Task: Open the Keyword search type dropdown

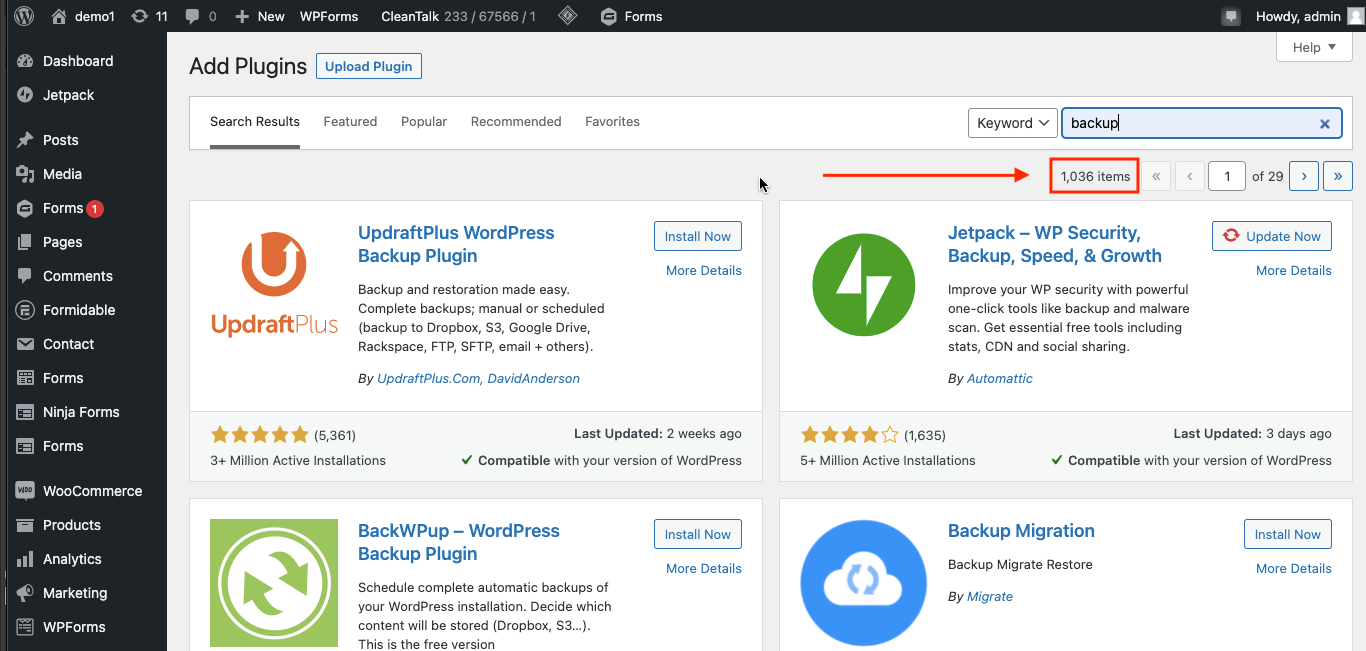Action: pos(1013,123)
